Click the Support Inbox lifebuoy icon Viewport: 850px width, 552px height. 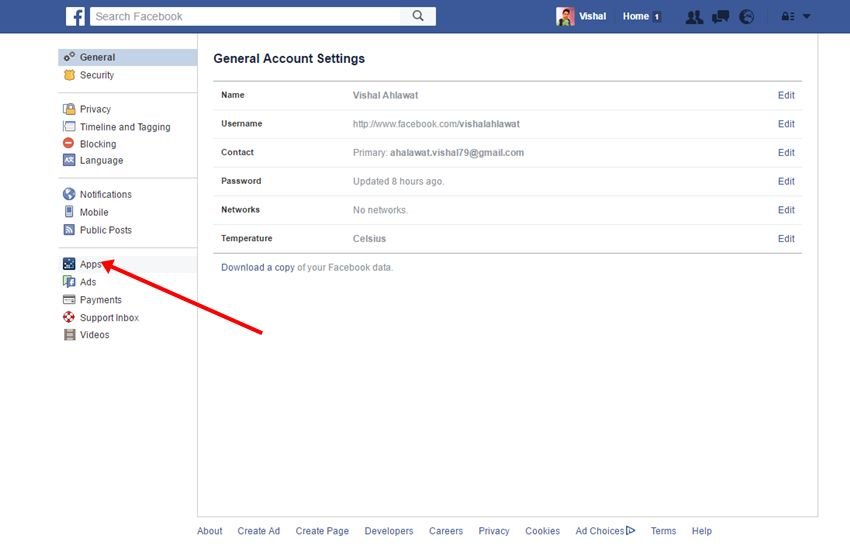coord(69,317)
